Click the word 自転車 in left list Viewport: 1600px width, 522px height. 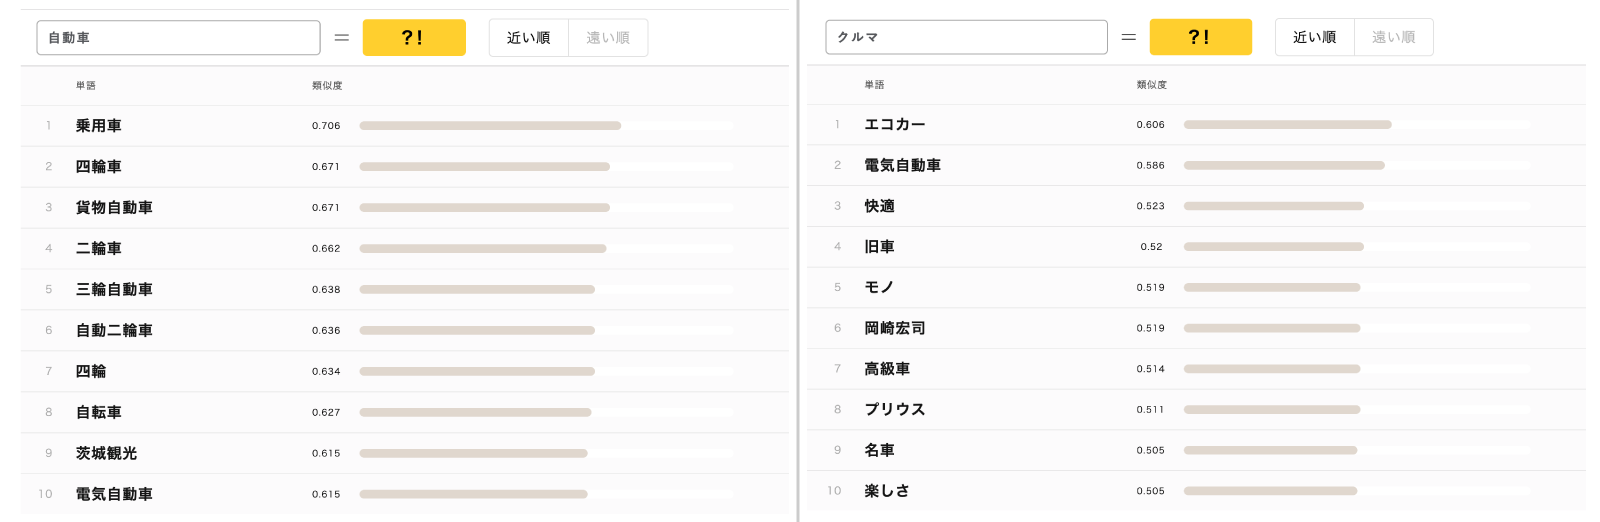click(99, 412)
